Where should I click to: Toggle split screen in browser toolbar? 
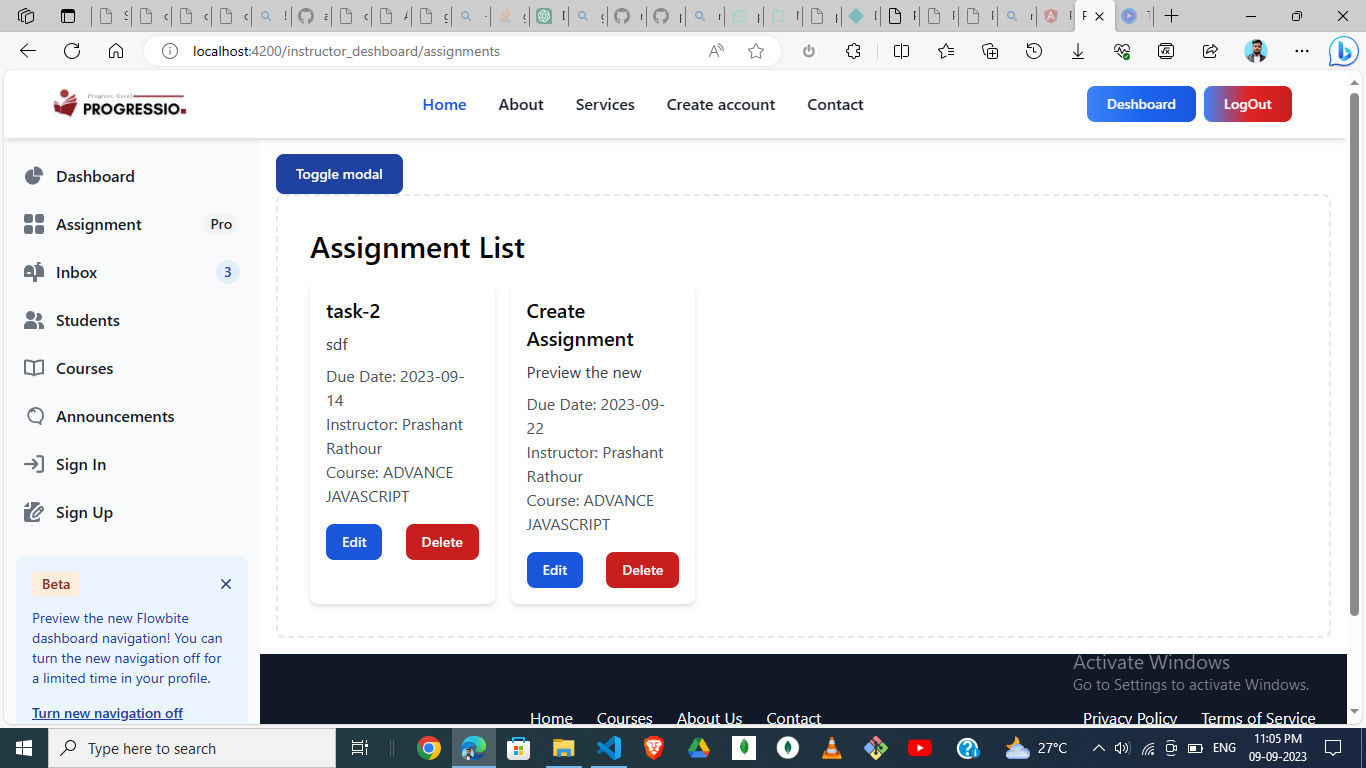(x=901, y=51)
